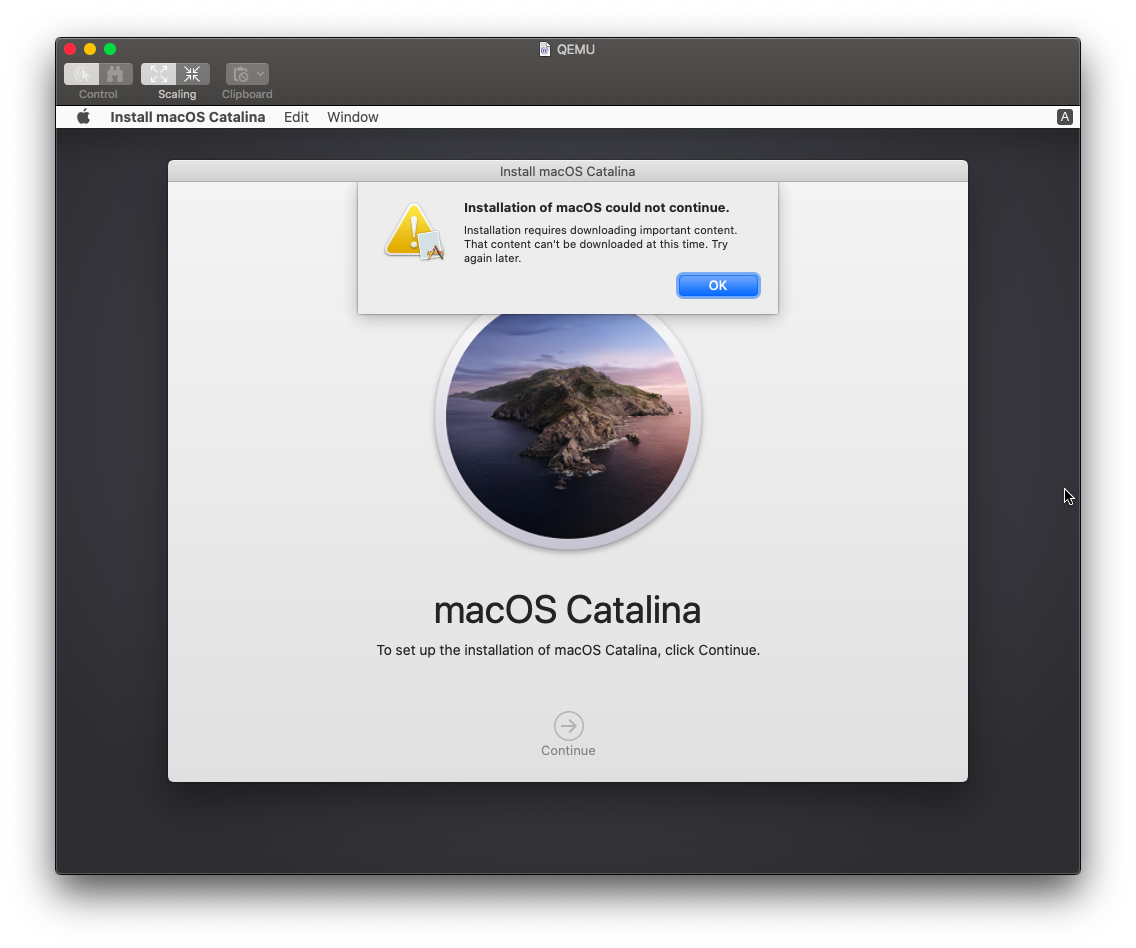Open the Apple menu
Viewport: 1136px width, 948px height.
point(83,117)
